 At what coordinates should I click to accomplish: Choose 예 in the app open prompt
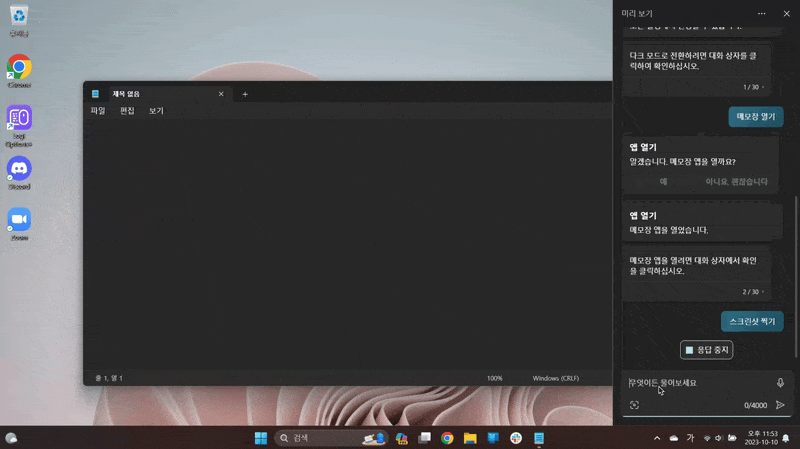(x=663, y=182)
